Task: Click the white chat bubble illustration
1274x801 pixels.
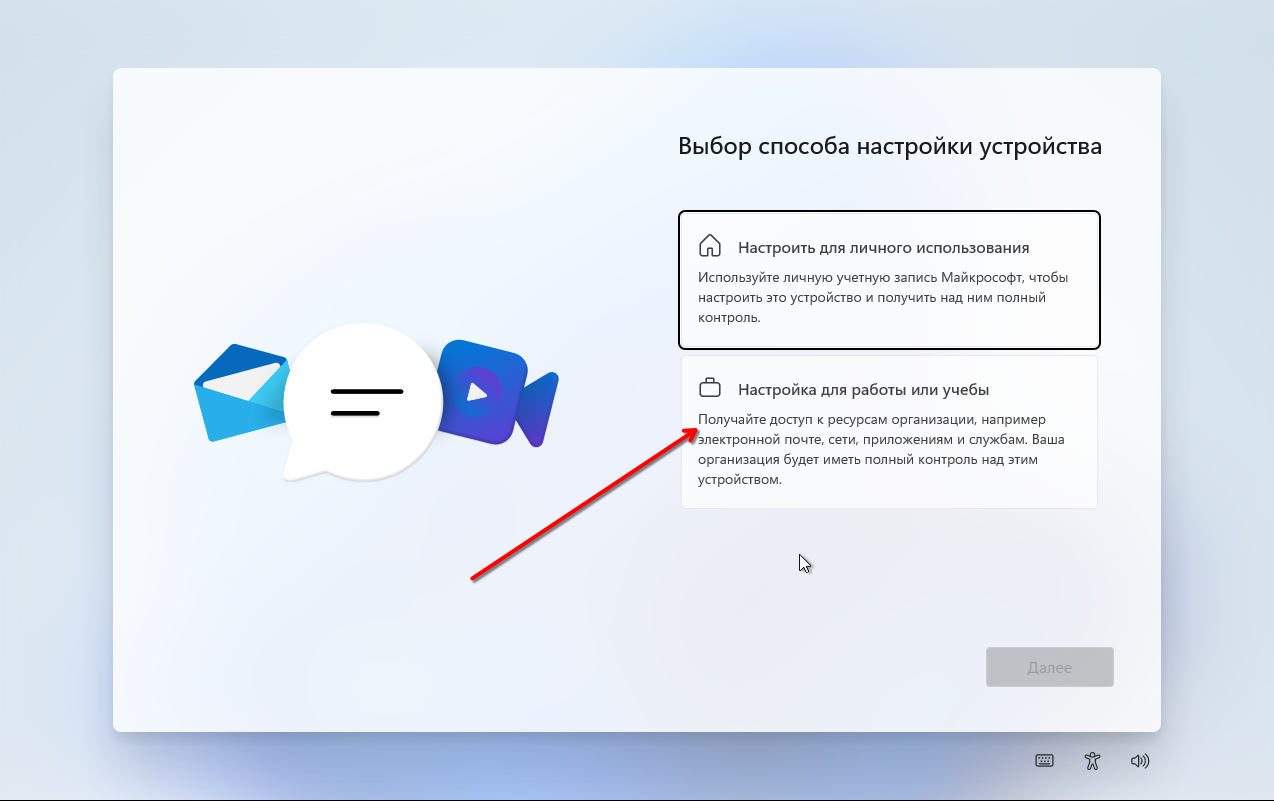Action: pos(363,401)
